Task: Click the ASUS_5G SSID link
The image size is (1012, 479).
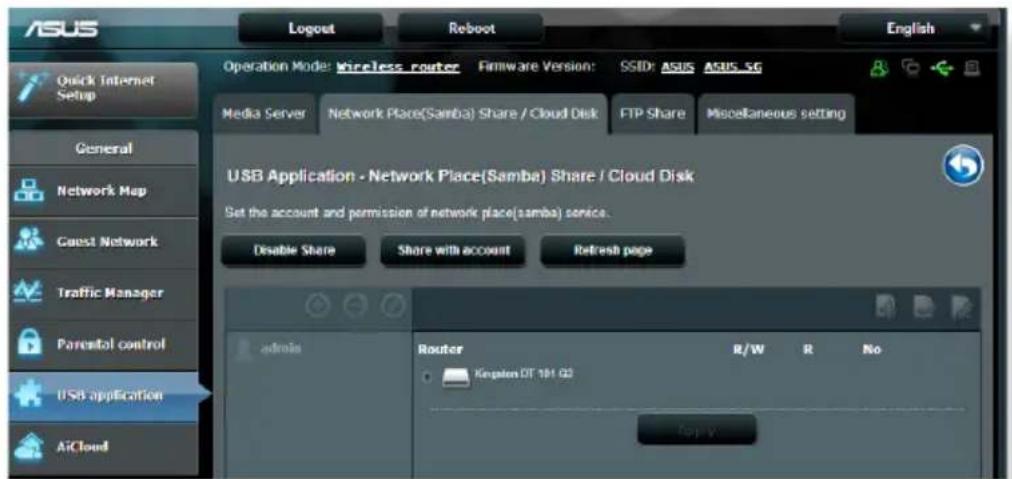Action: click(x=734, y=67)
